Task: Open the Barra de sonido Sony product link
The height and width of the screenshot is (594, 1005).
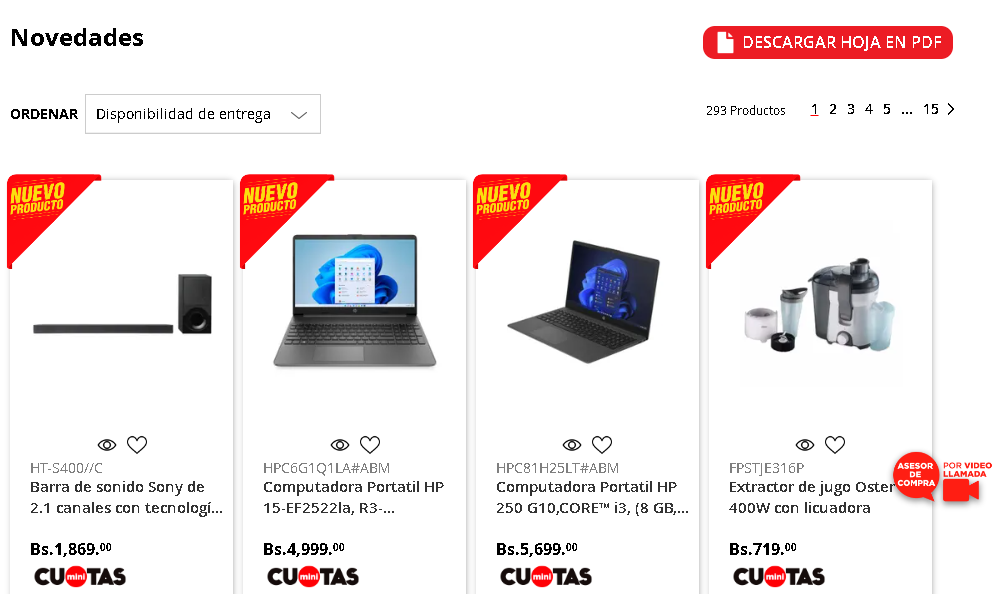Action: [x=126, y=497]
